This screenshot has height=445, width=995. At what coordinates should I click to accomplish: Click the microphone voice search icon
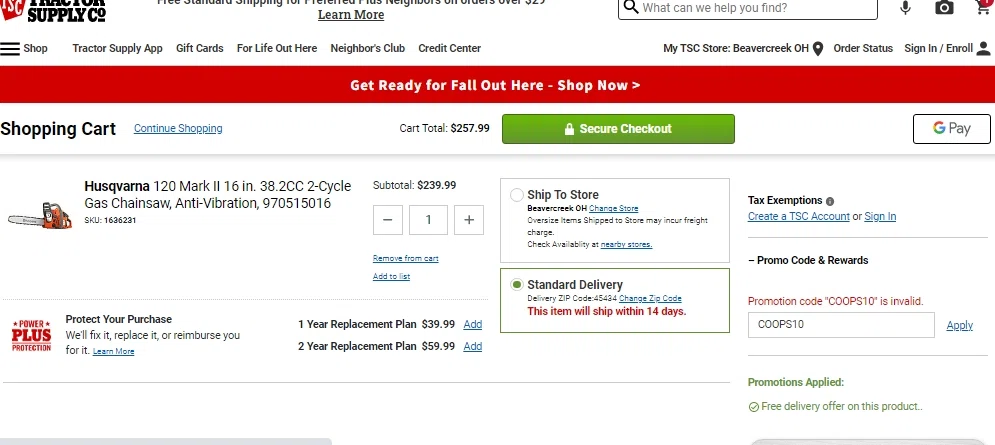click(x=905, y=8)
